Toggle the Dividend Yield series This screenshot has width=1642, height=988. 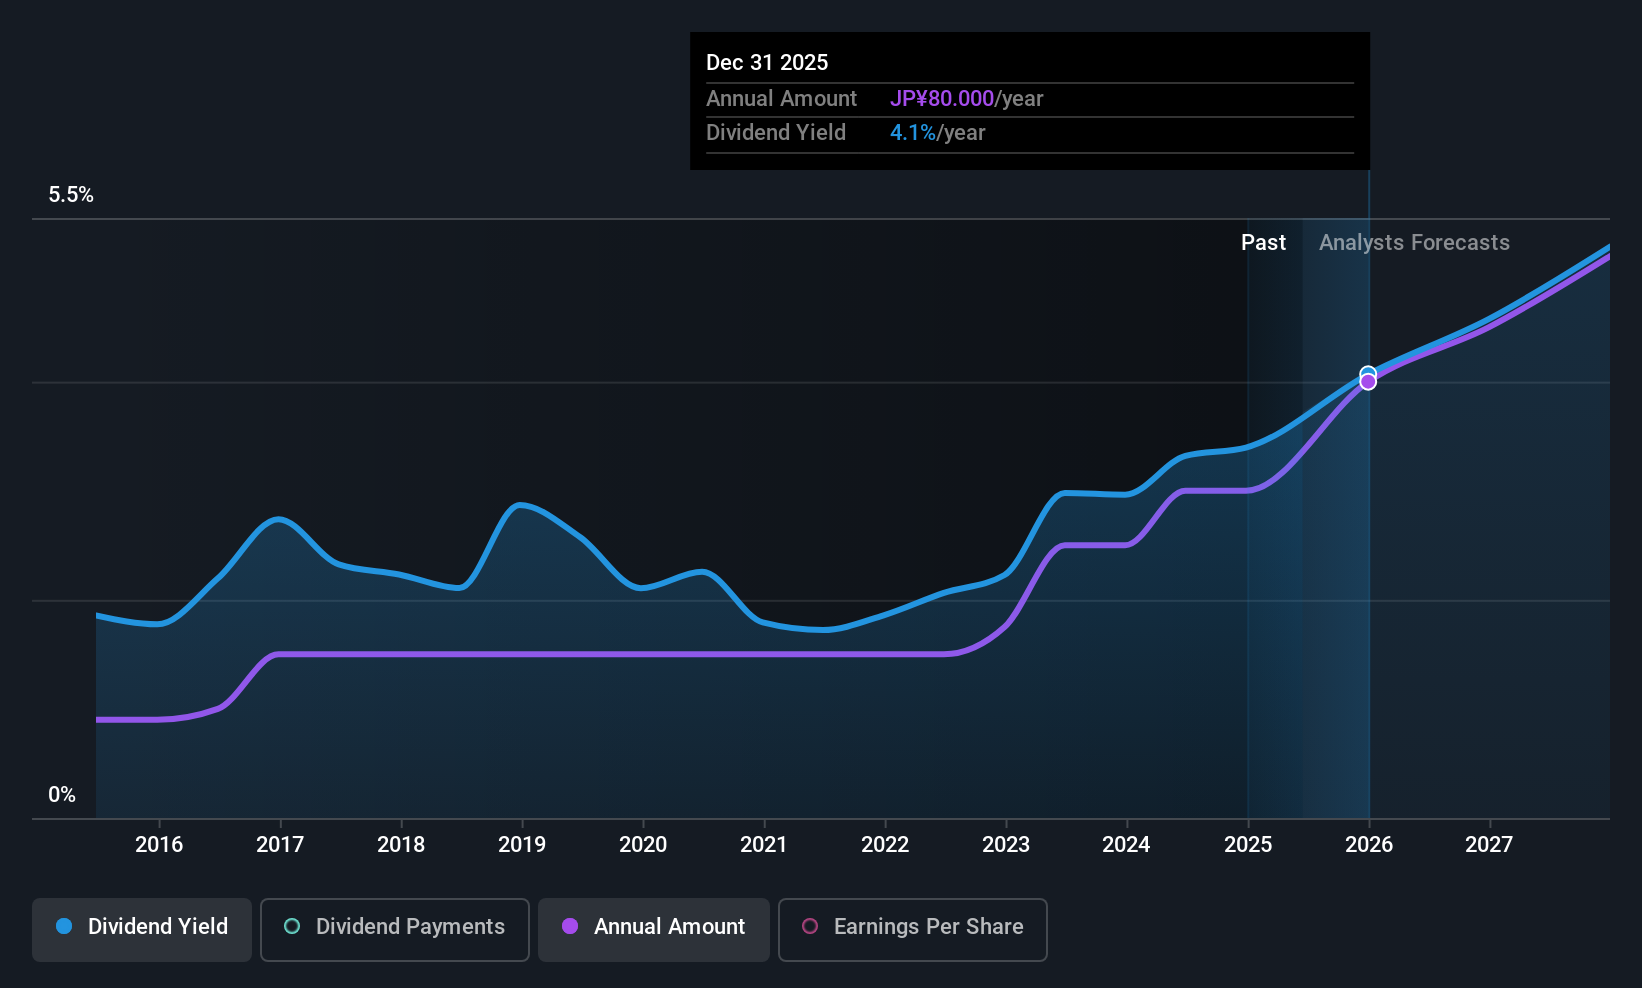pos(142,930)
